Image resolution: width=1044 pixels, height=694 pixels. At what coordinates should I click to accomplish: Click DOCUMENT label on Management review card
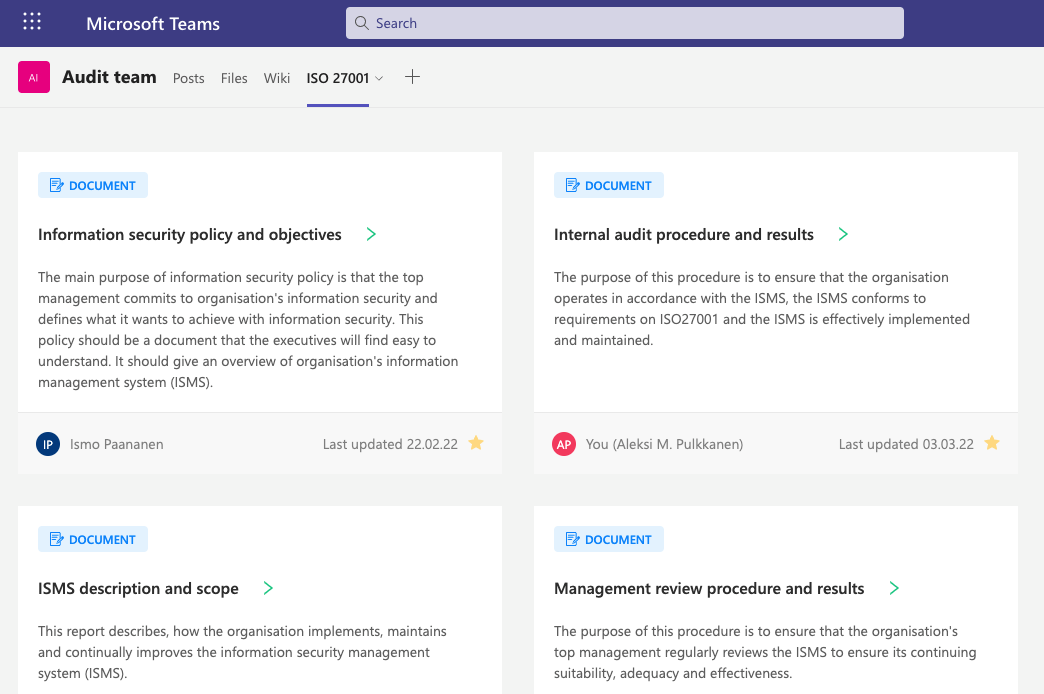pyautogui.click(x=619, y=540)
